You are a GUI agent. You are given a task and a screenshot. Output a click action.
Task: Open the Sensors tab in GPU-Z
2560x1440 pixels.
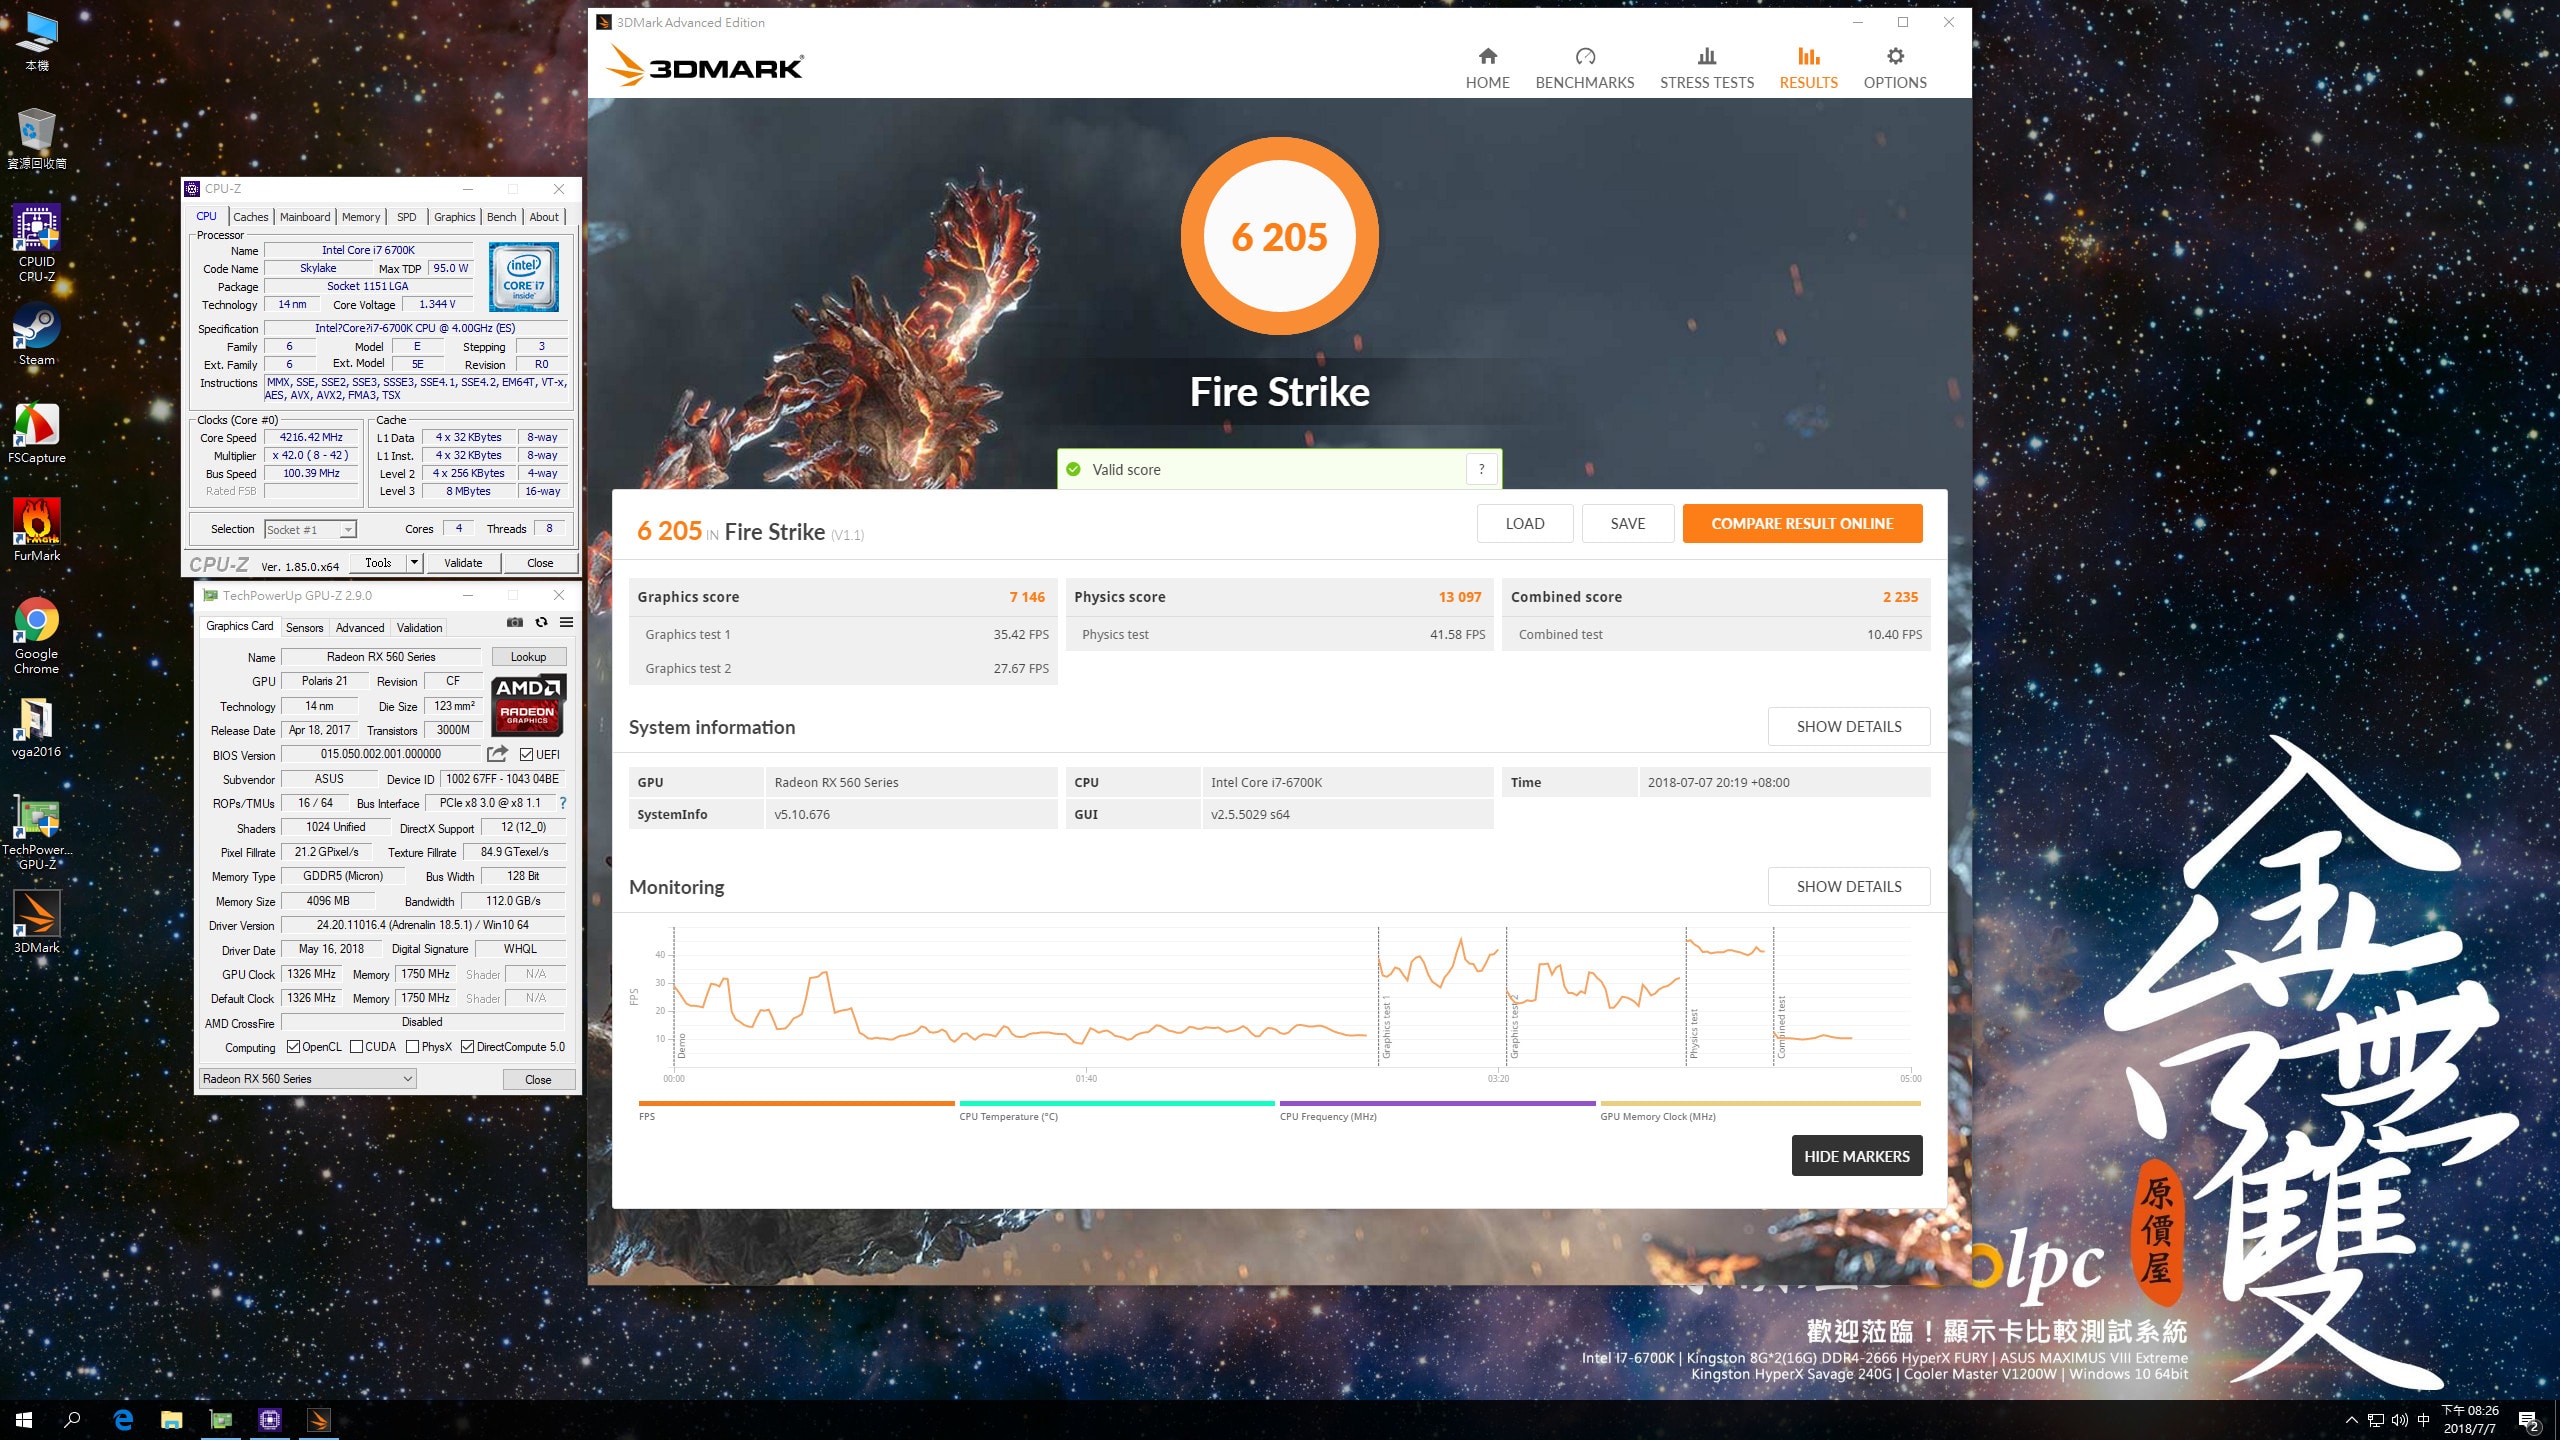(304, 628)
